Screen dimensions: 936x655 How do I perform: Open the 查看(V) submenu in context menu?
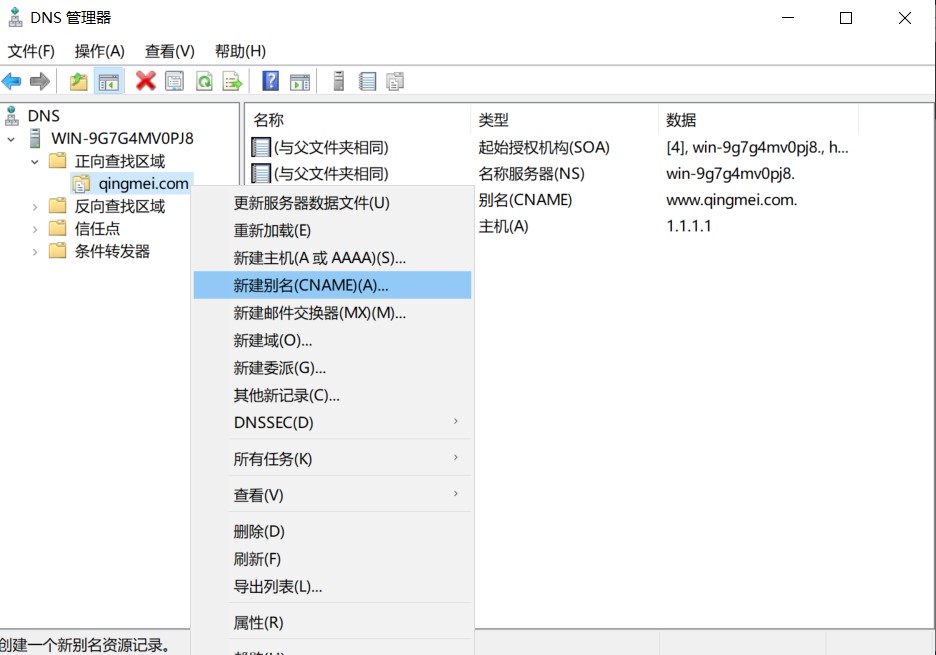pos(332,495)
